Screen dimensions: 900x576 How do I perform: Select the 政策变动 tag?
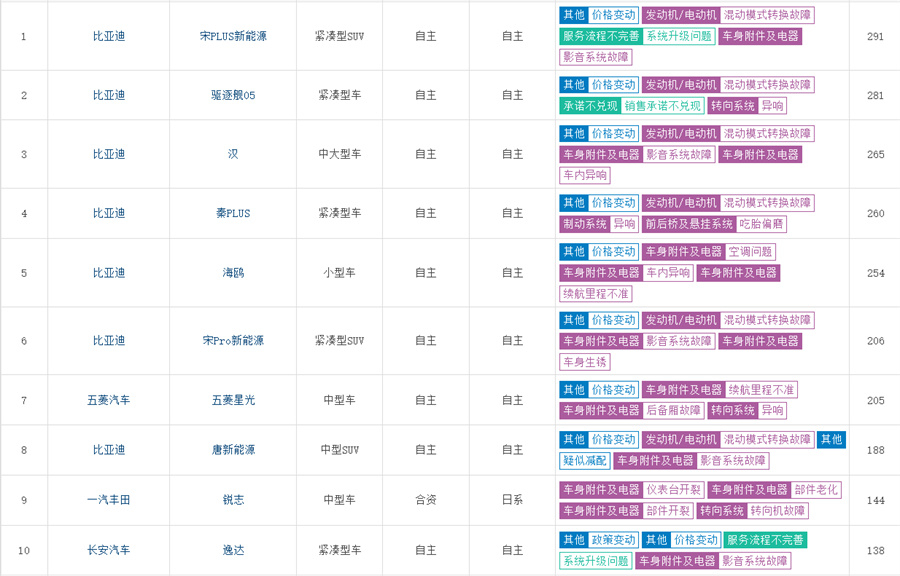[614, 540]
